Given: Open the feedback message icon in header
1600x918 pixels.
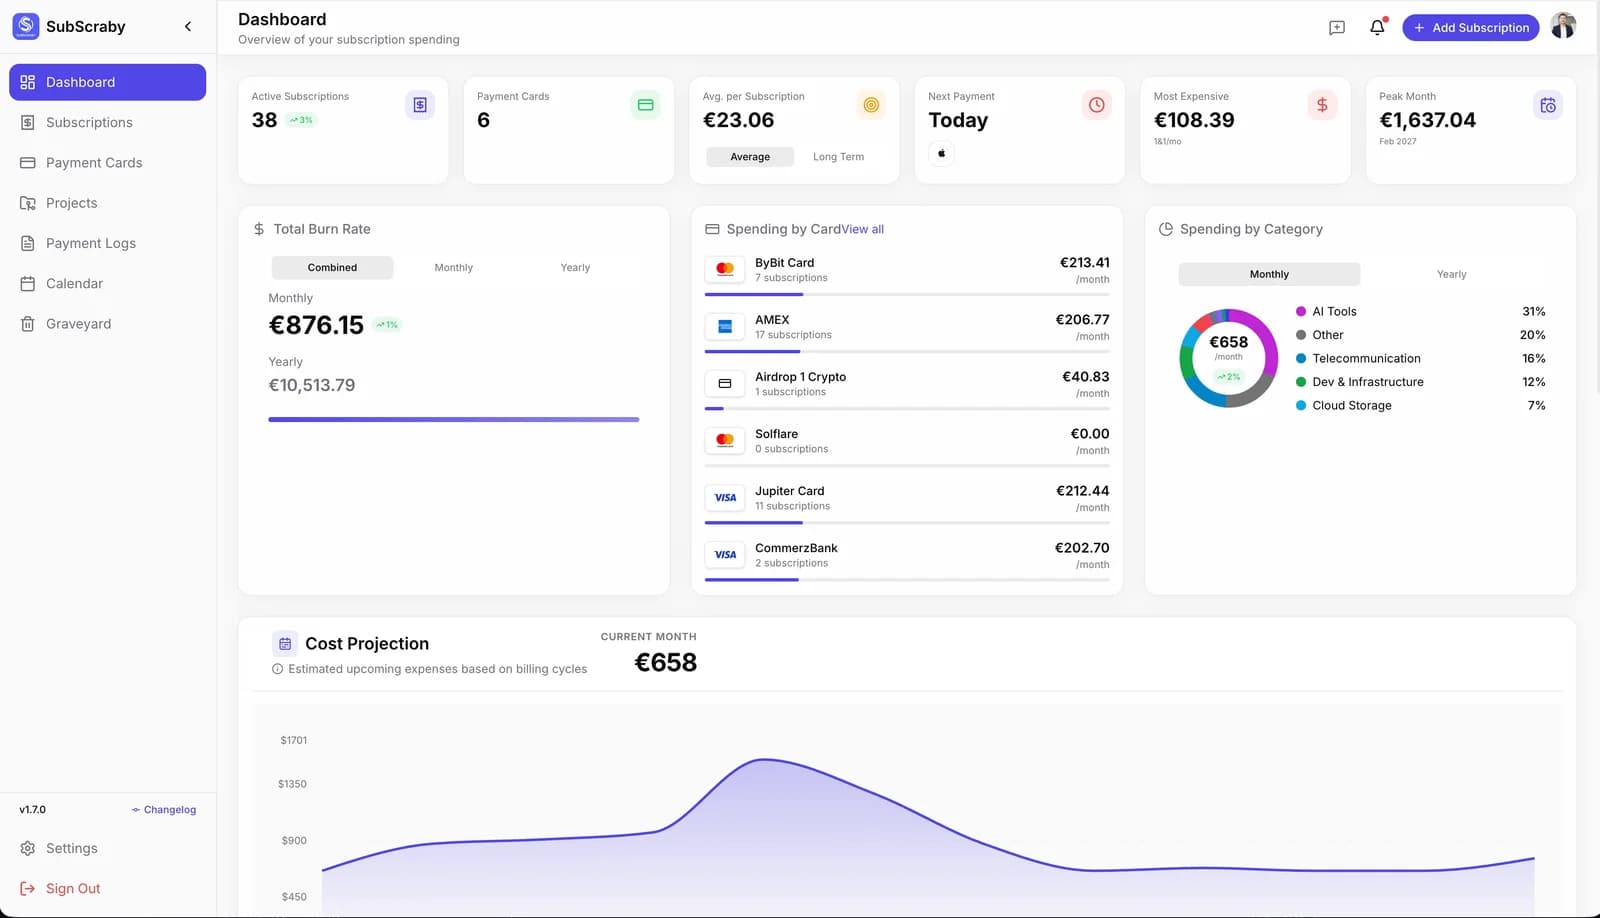Looking at the screenshot, I should point(1337,28).
